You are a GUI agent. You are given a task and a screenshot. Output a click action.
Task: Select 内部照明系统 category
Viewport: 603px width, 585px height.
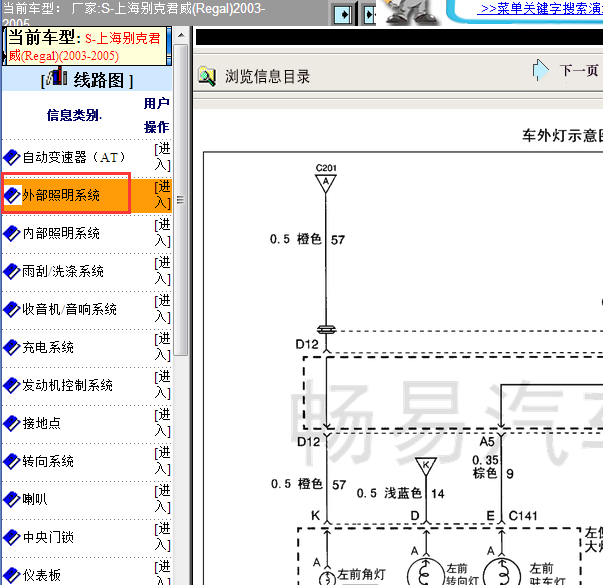[61, 233]
